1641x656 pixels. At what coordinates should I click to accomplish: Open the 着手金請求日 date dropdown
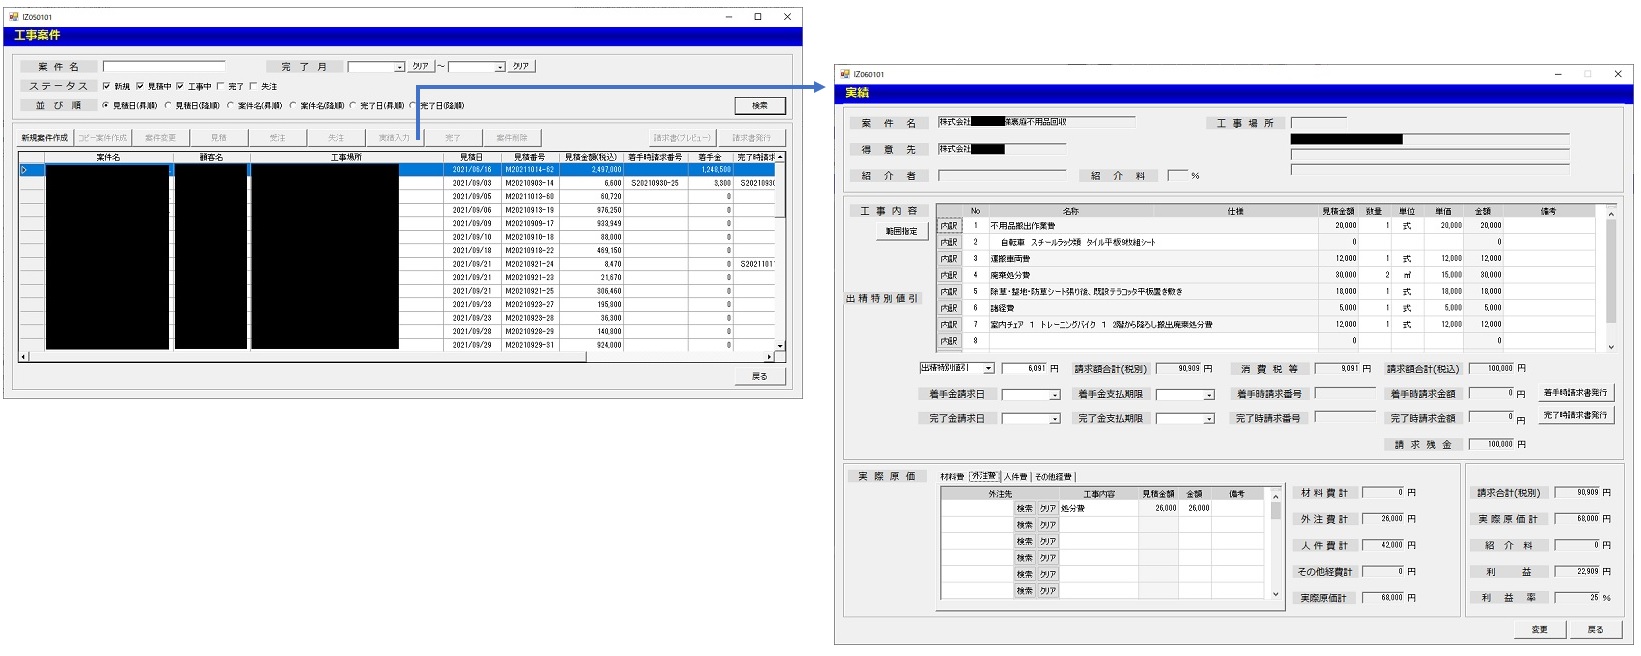point(1054,395)
